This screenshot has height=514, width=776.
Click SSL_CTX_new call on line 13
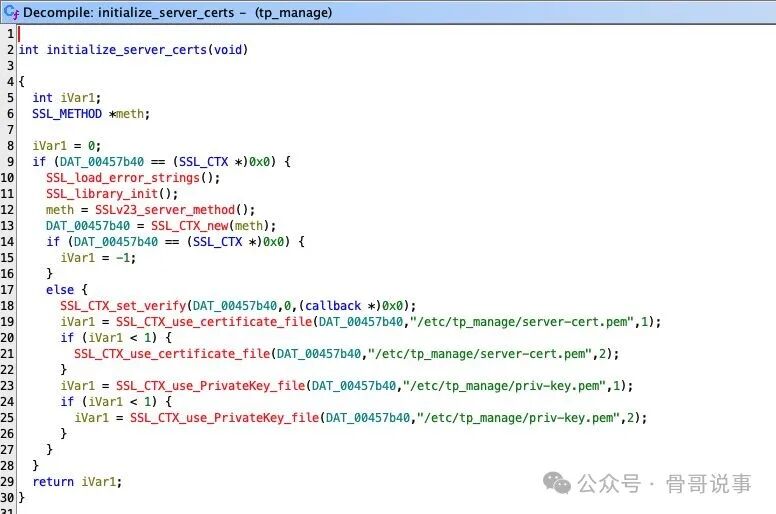coord(190,226)
